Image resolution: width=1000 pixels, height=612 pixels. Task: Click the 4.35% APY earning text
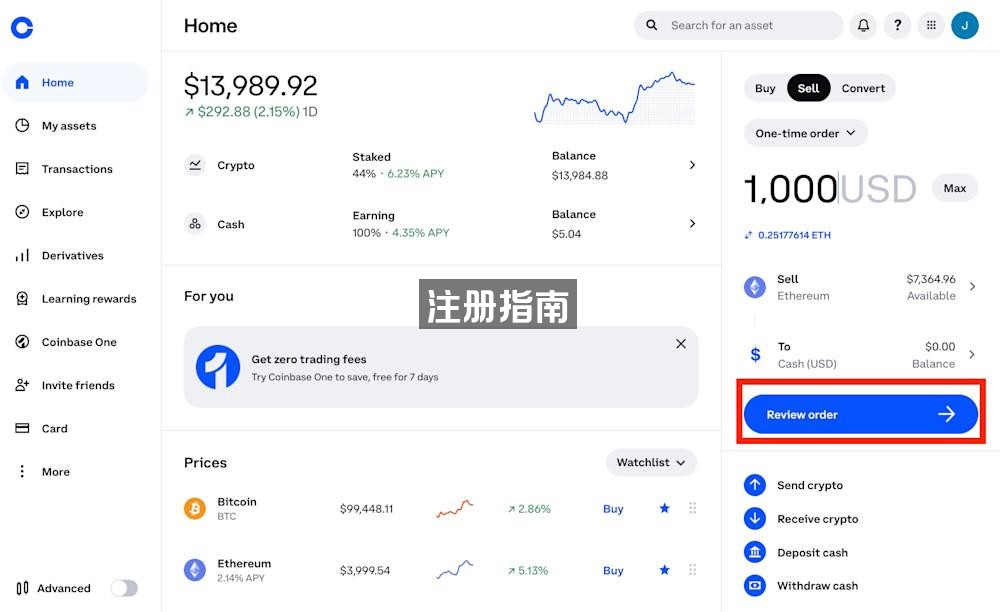click(x=420, y=233)
